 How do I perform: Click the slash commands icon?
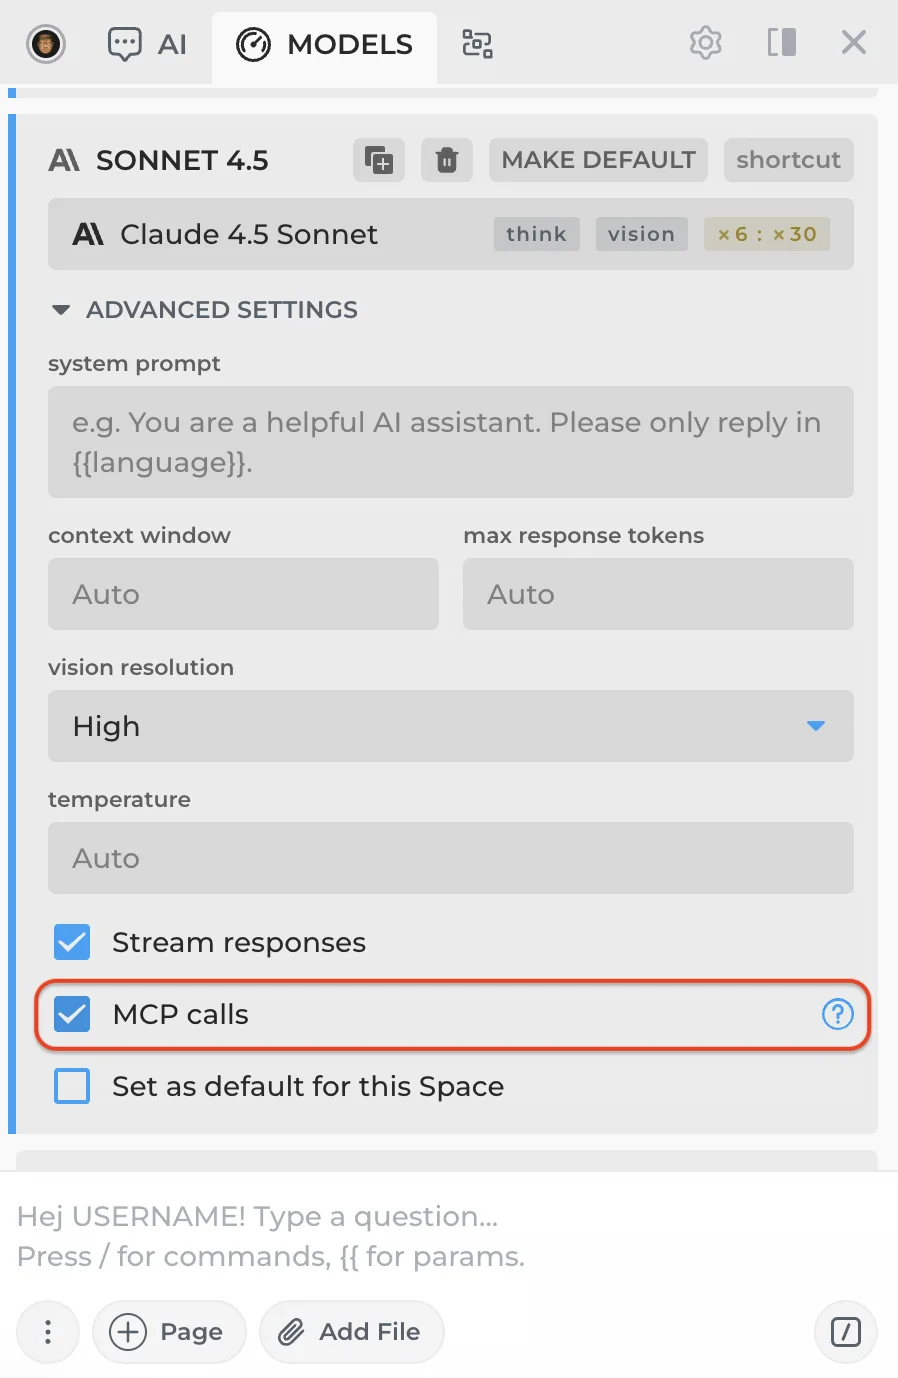coord(846,1331)
